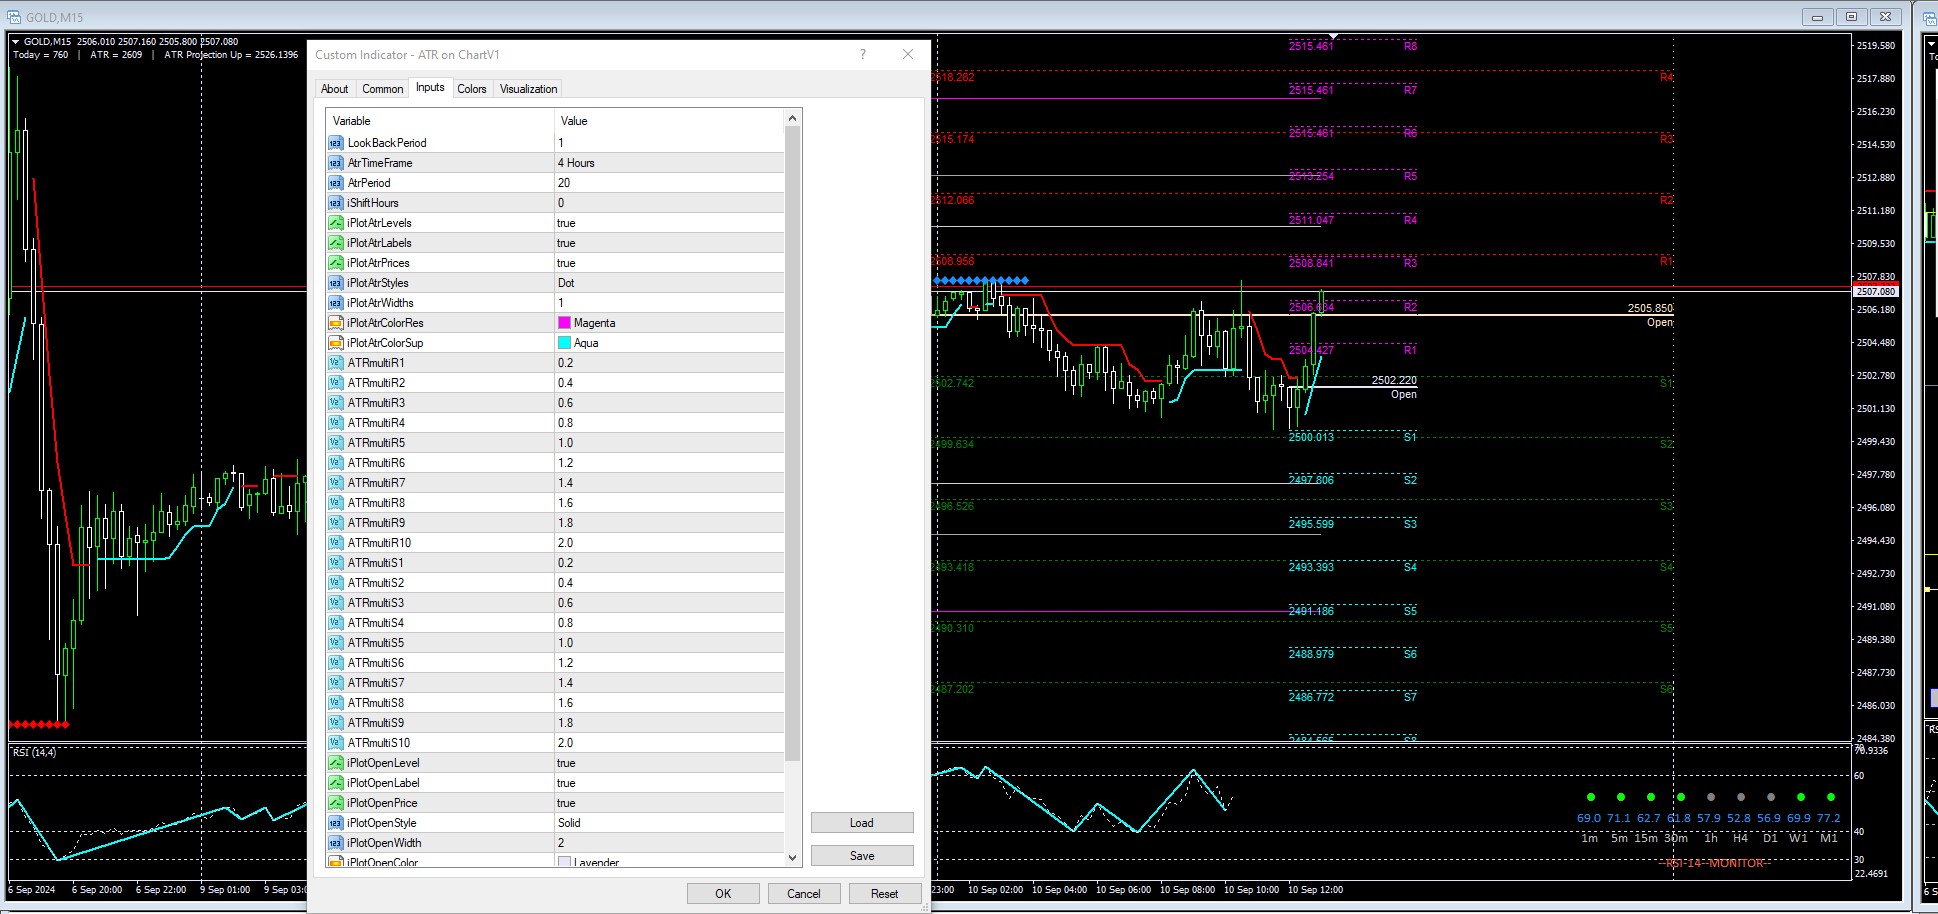Viewport: 1938px width, 914px height.
Task: Click the iPlotOpenStyle variable icon
Action: pos(336,823)
